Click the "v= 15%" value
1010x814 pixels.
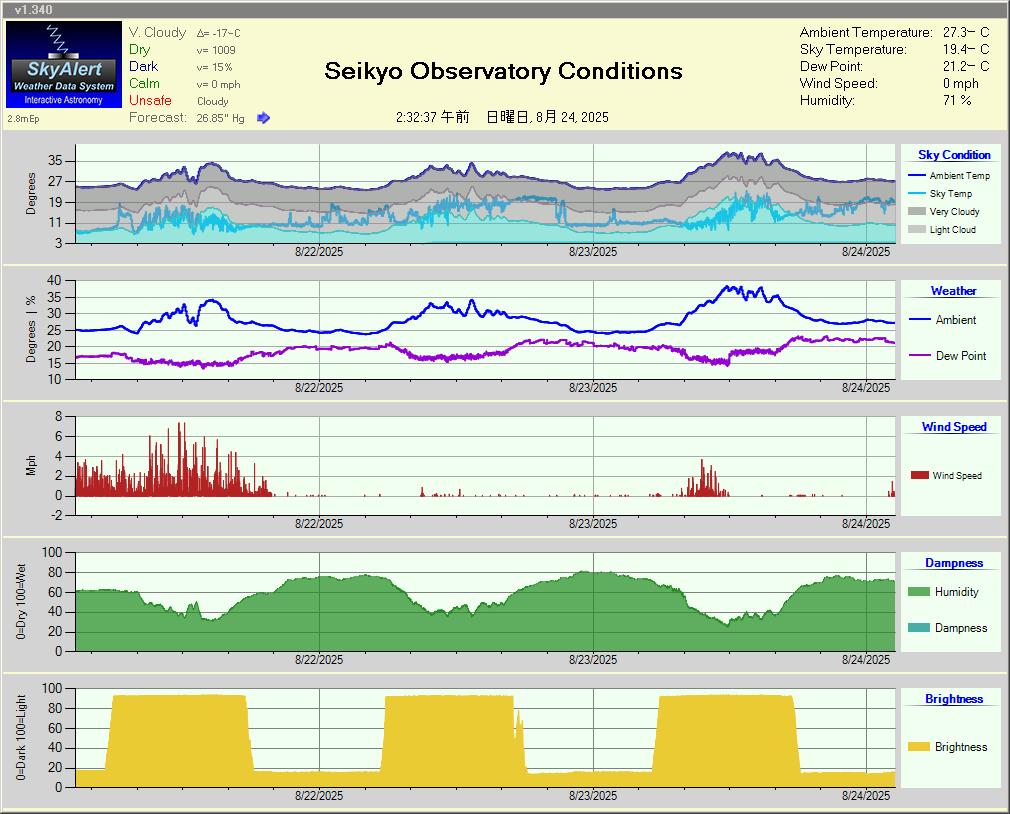pyautogui.click(x=214, y=67)
